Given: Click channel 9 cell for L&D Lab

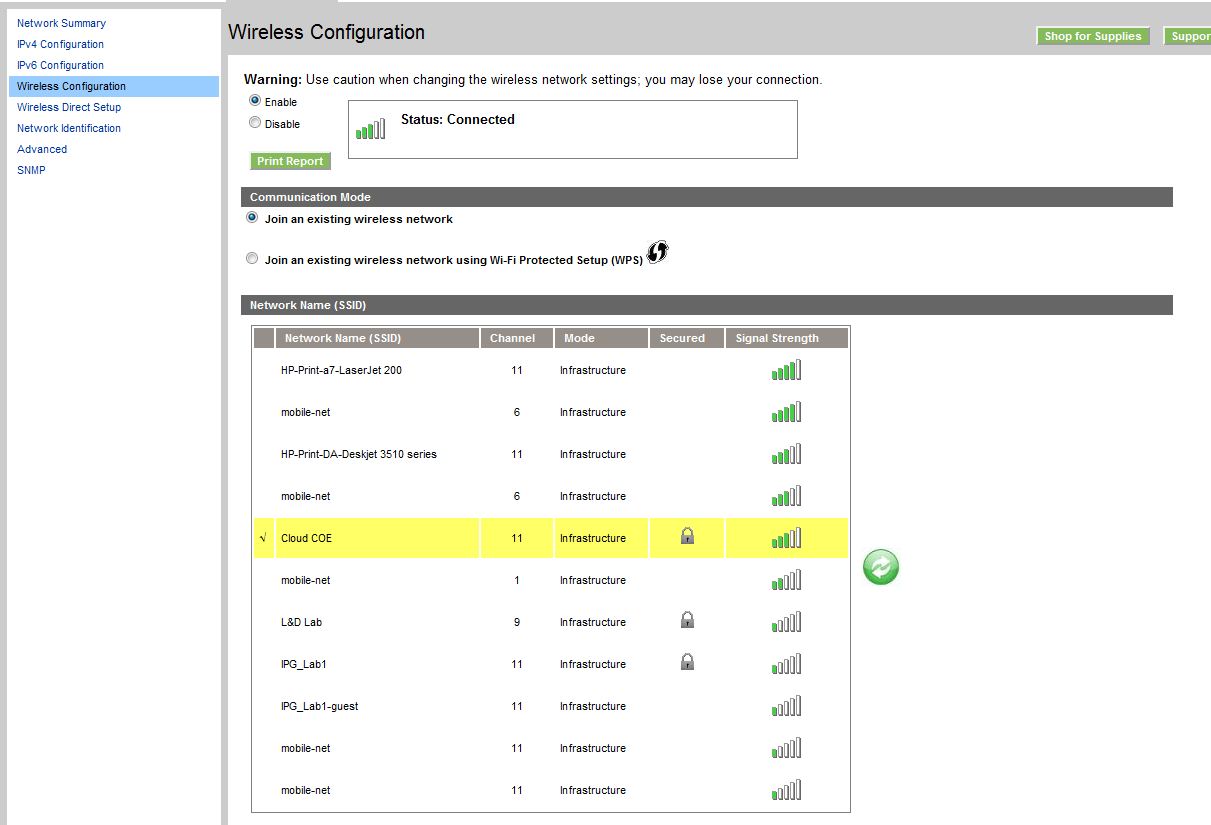Looking at the screenshot, I should coord(517,622).
